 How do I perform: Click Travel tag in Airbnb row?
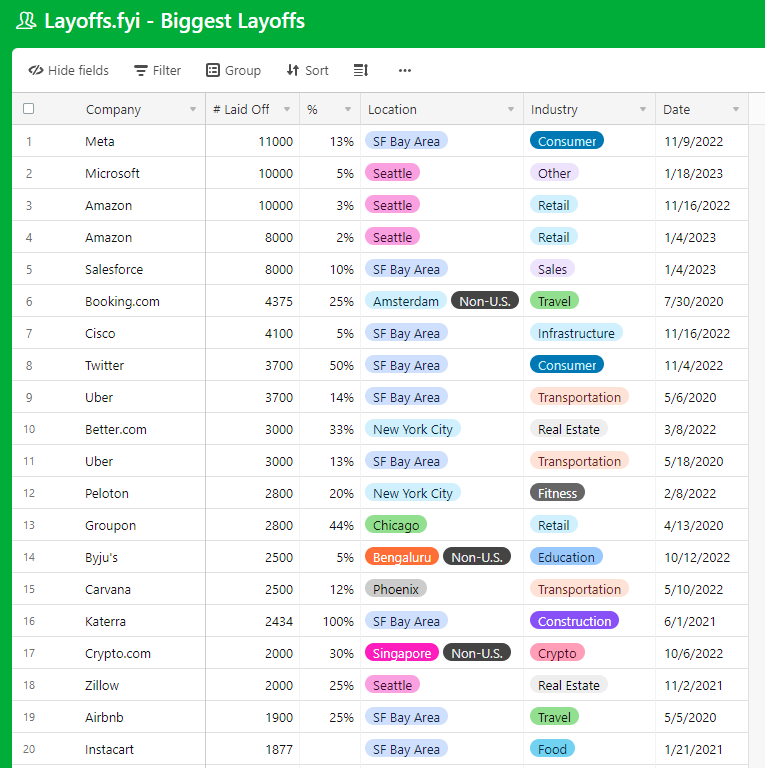[x=554, y=717]
